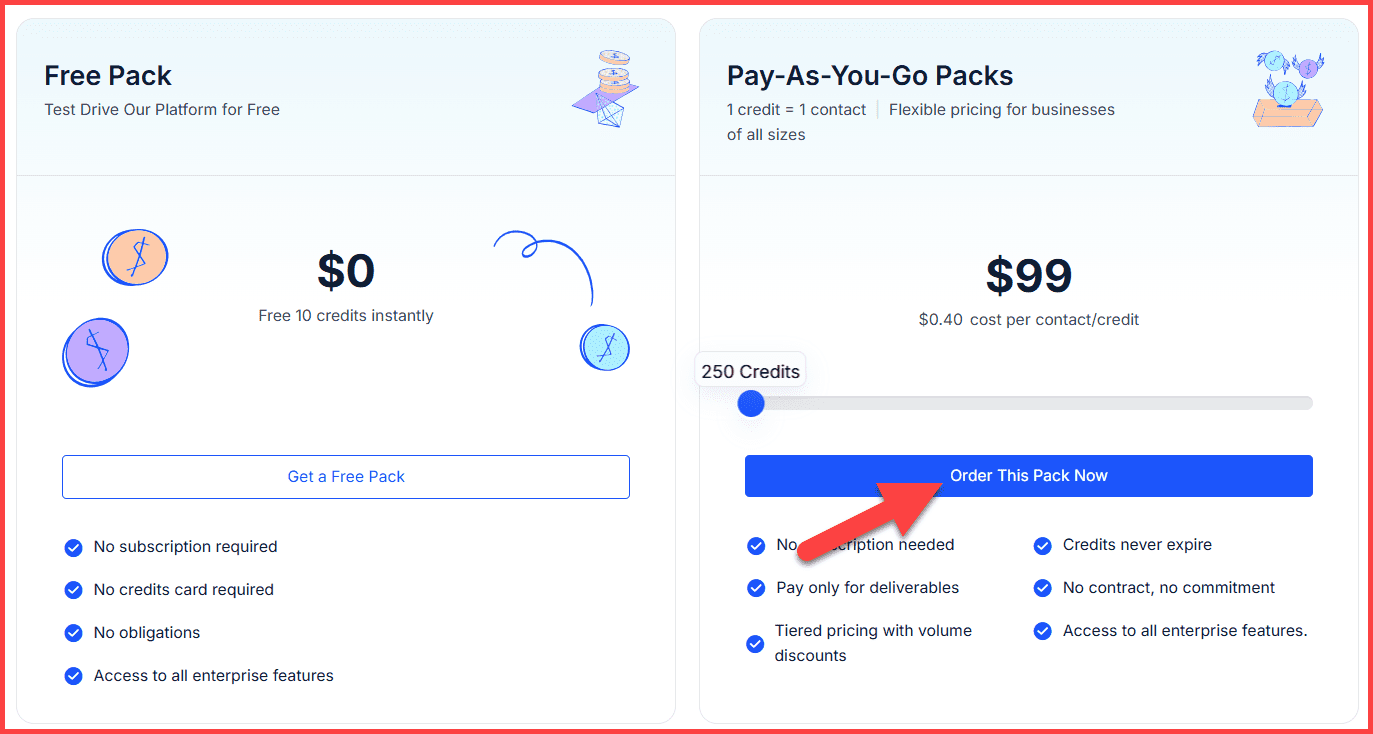
Task: Click the checkmark beside Credits never expire
Action: tap(1042, 545)
